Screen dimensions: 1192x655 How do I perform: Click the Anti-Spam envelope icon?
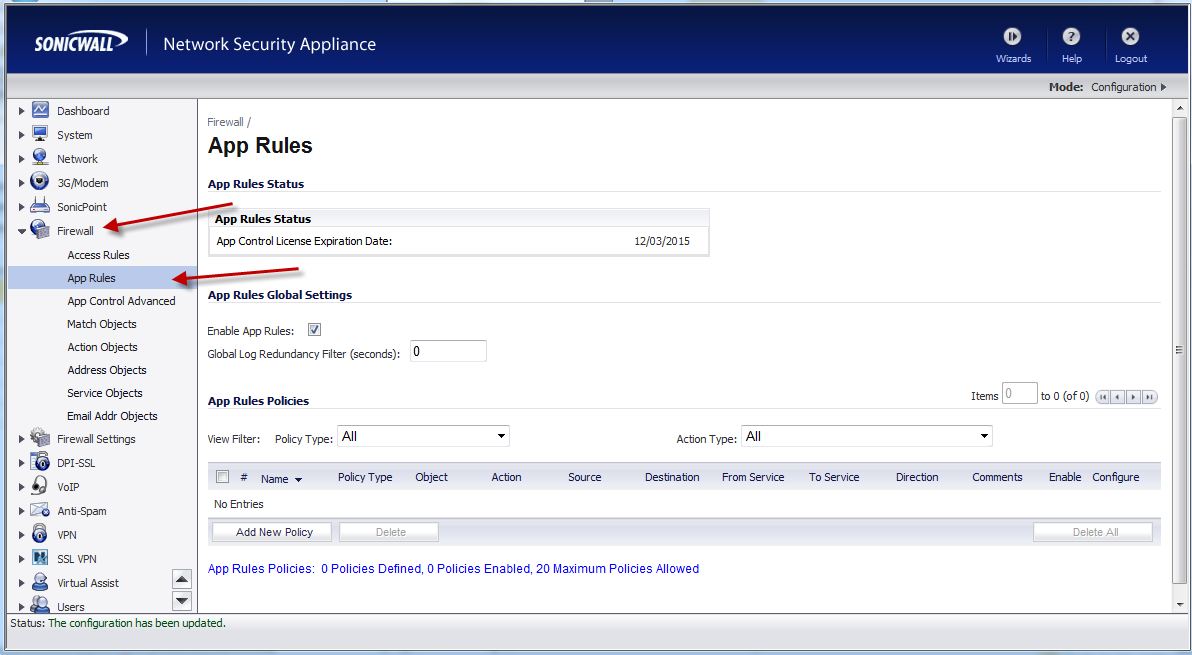tap(40, 511)
